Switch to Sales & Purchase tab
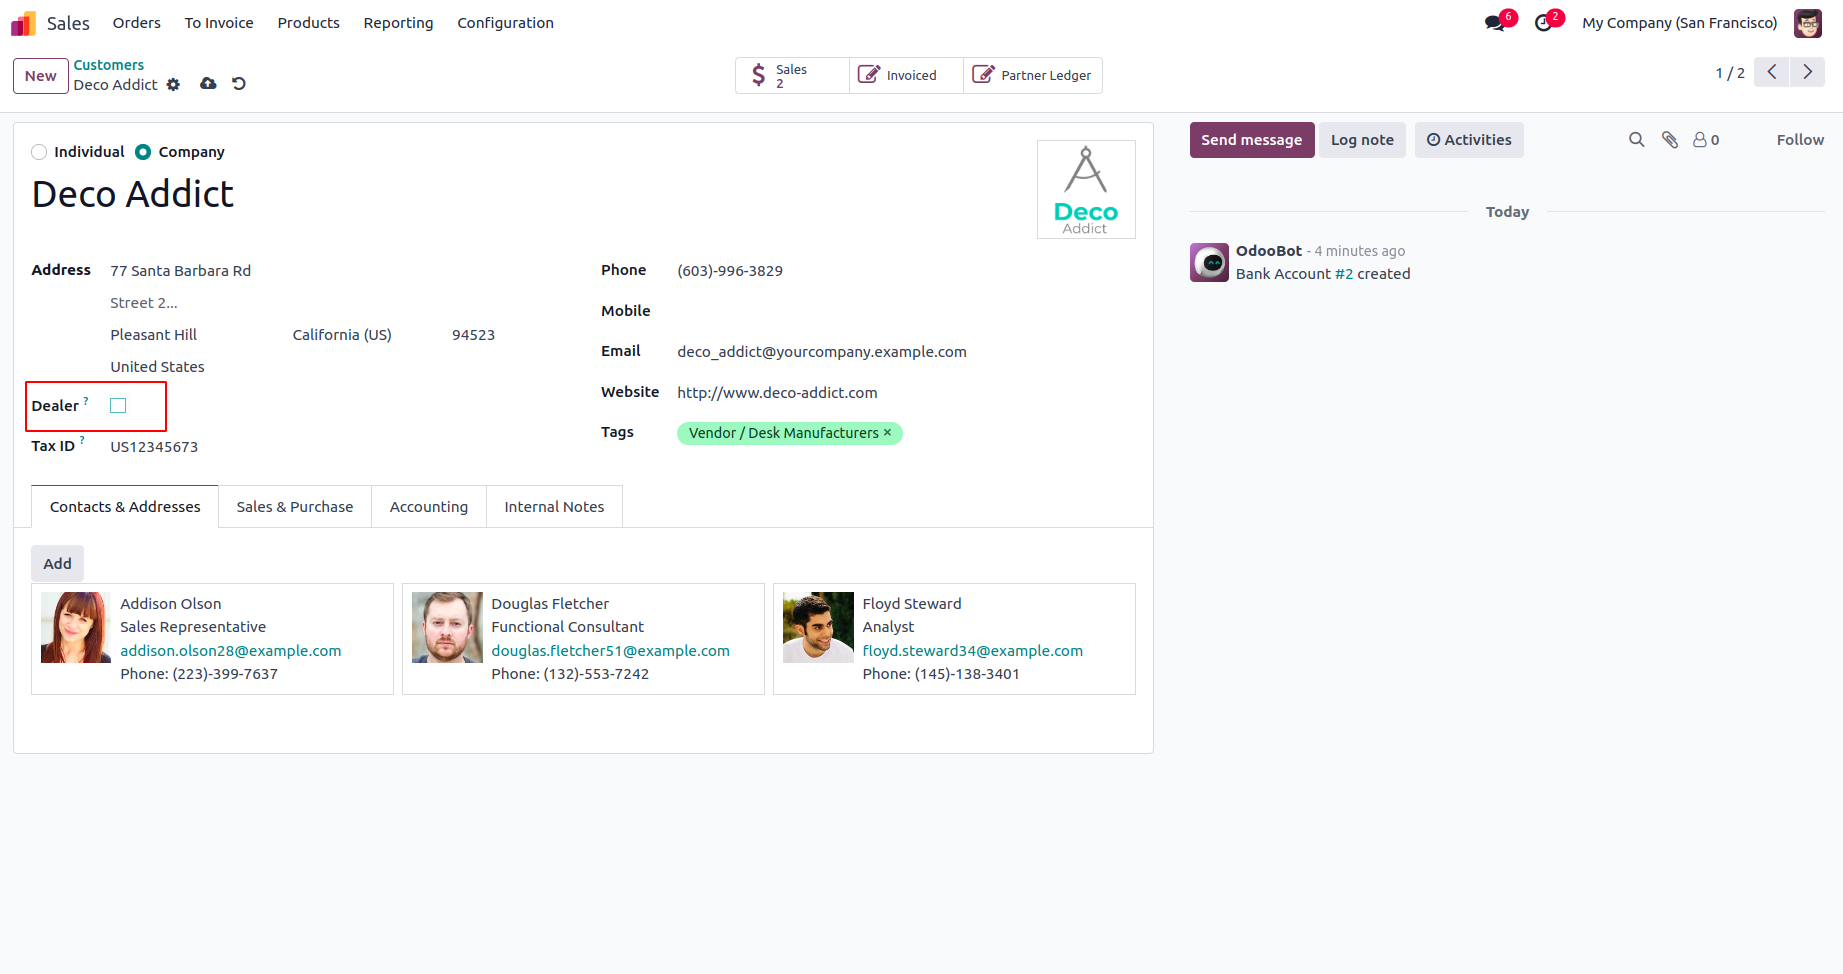The image size is (1843, 974). pyautogui.click(x=295, y=507)
